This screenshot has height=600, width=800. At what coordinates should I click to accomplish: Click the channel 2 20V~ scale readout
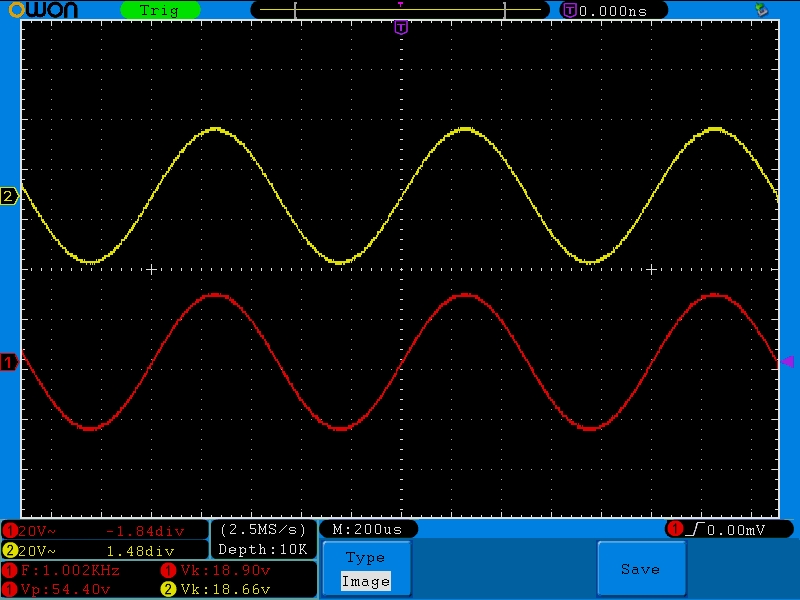pos(36,551)
